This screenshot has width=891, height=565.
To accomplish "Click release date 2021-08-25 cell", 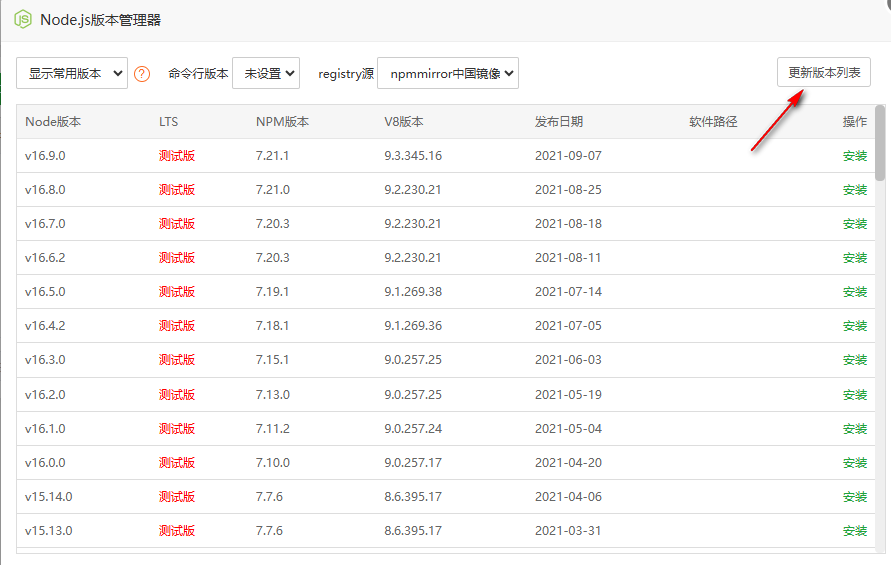I will [x=568, y=190].
